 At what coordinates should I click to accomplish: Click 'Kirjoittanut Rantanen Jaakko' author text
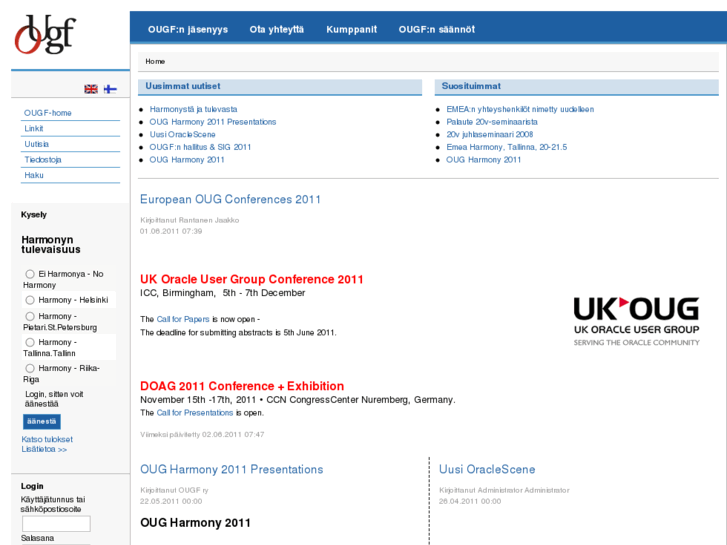190,220
